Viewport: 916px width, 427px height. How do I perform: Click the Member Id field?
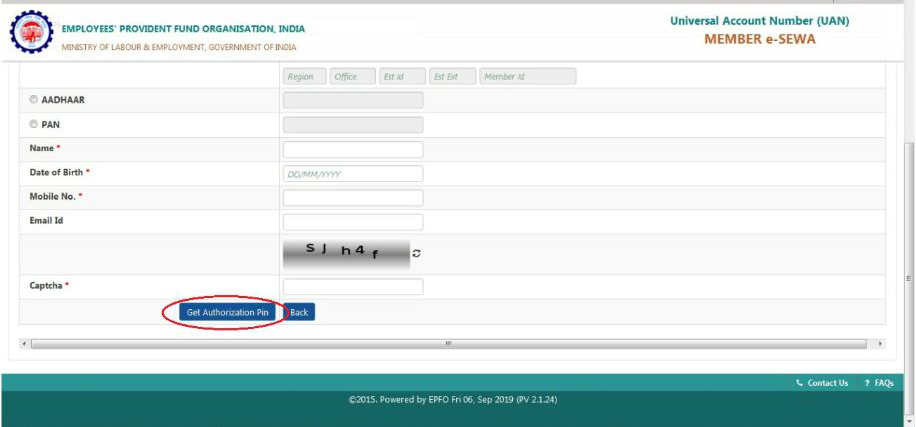click(527, 77)
